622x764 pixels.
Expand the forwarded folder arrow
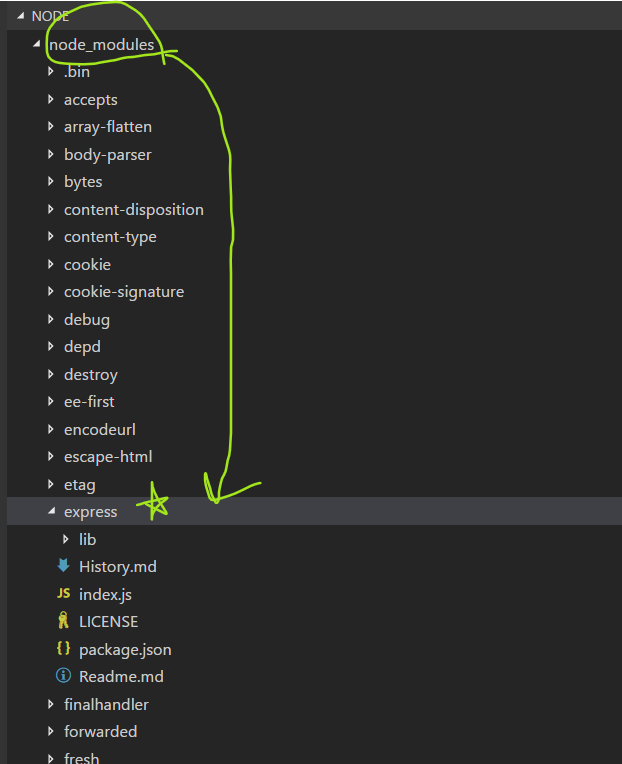(51, 731)
